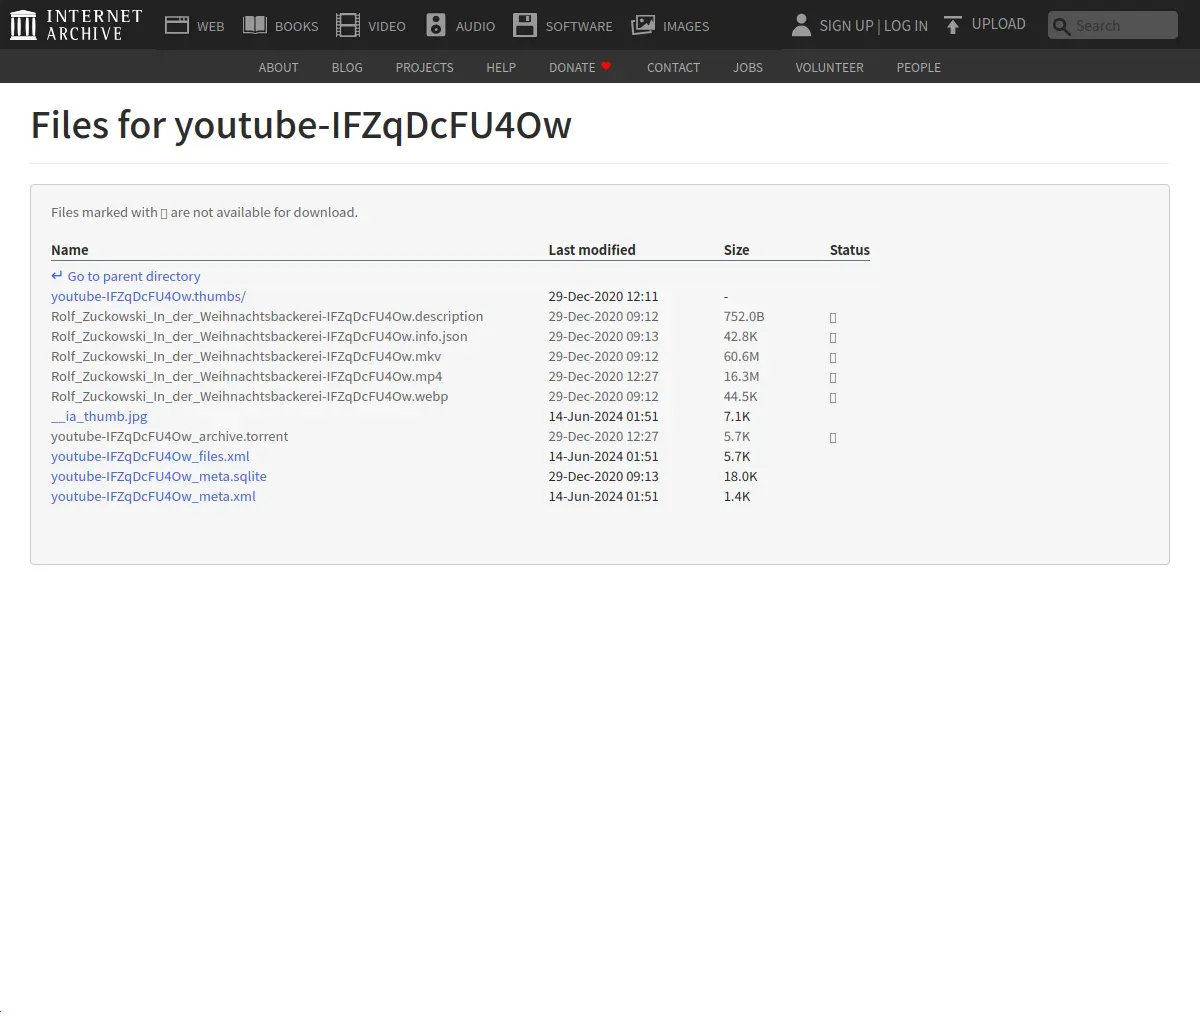Open the Audio section speaker icon
Screen dimensions: 1200x1020
tap(436, 25)
